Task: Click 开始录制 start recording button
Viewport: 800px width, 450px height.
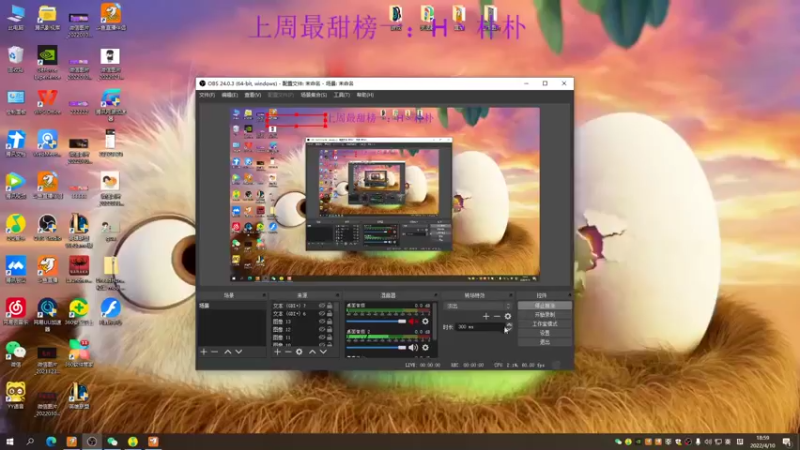Action: pyautogui.click(x=544, y=315)
